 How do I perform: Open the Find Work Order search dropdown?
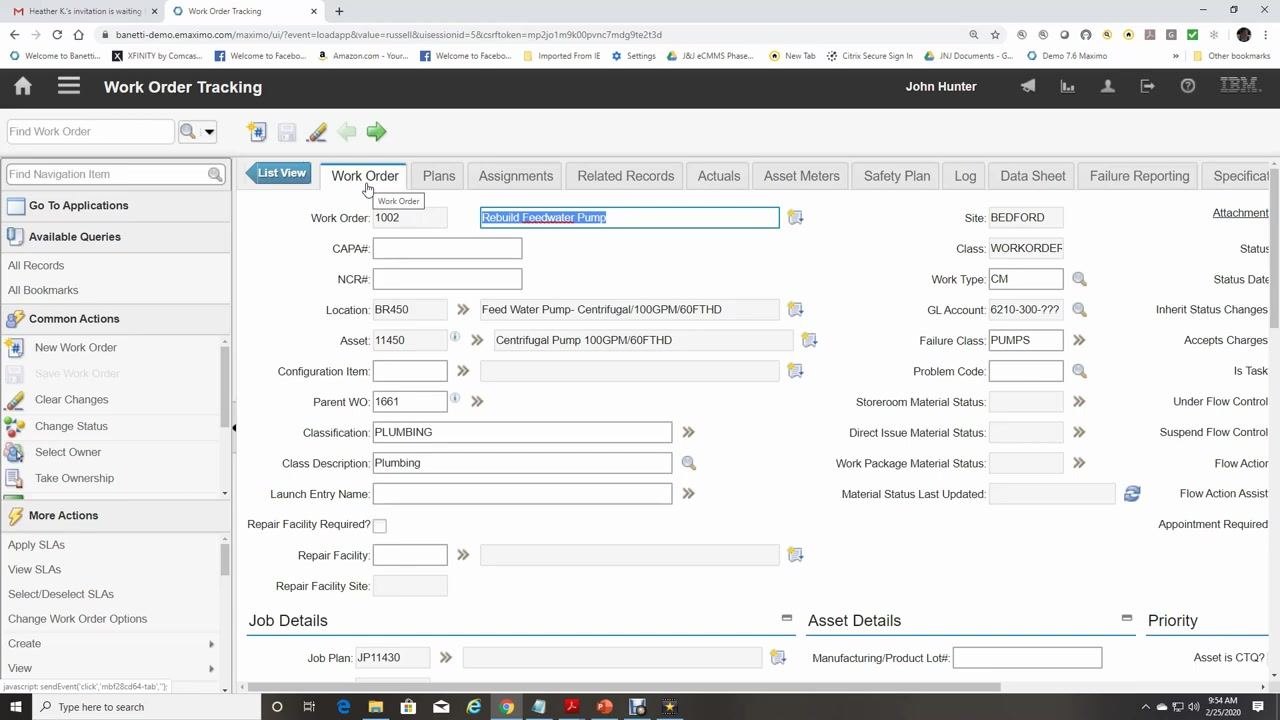(x=209, y=132)
